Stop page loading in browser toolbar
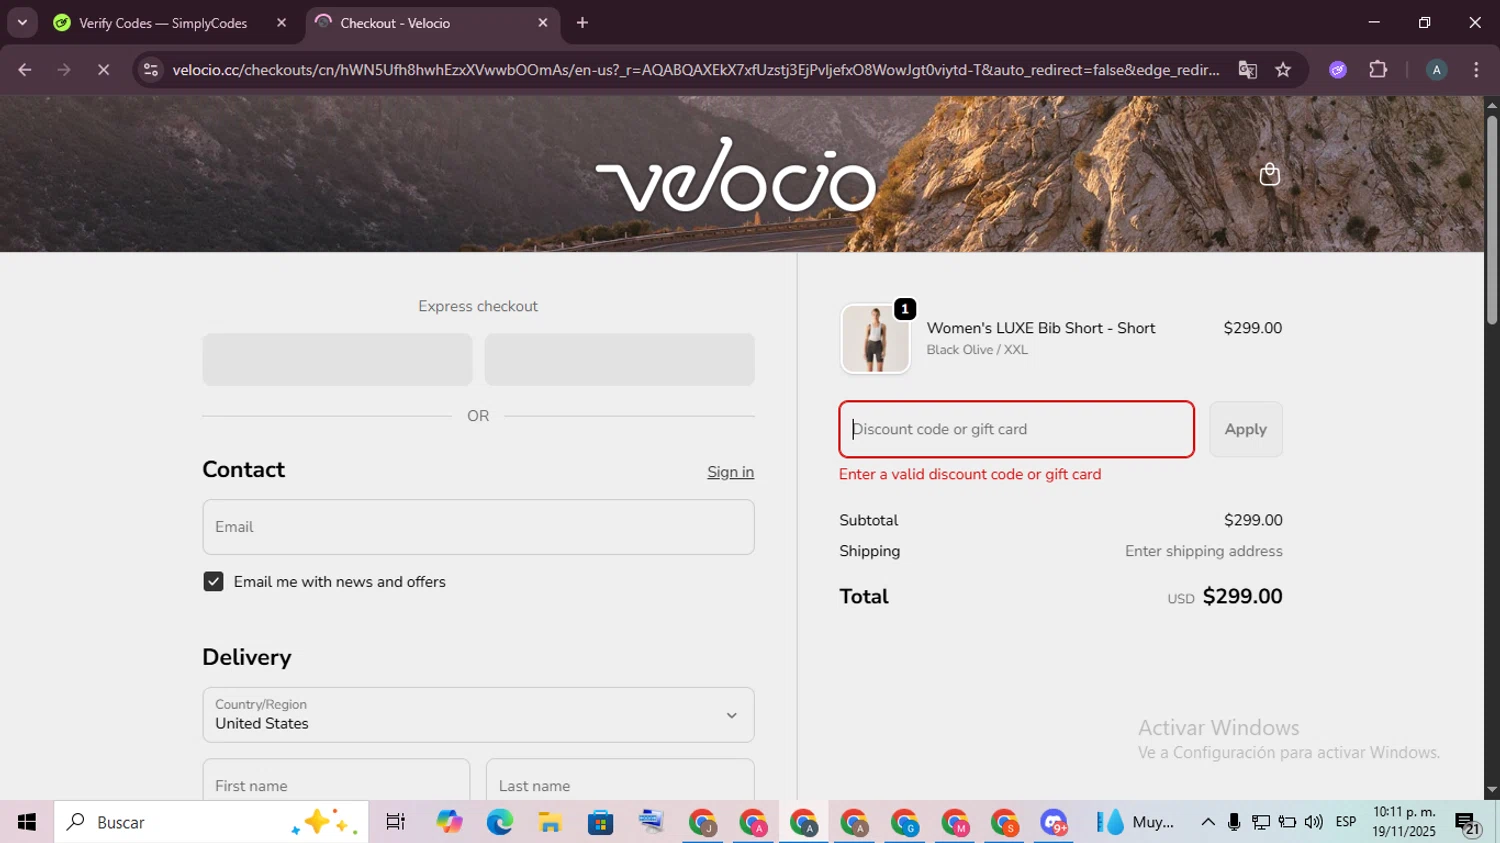1500x843 pixels. (103, 70)
